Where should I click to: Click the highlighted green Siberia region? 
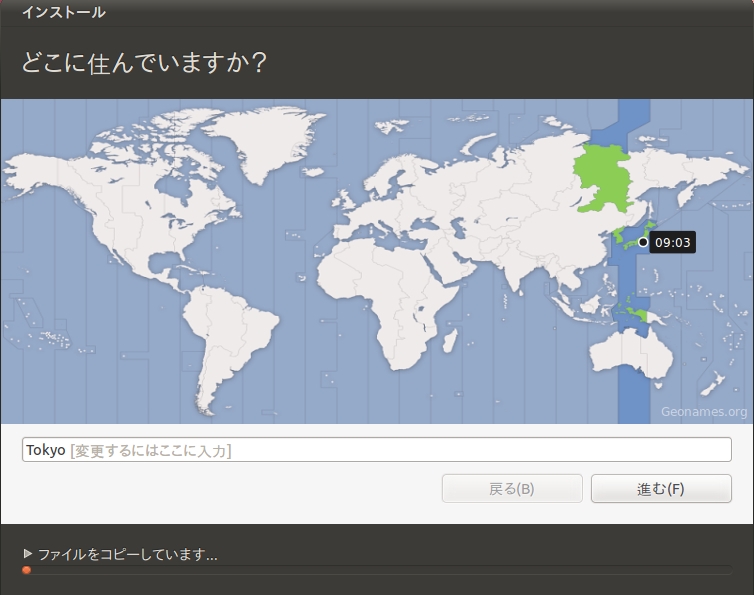[603, 178]
